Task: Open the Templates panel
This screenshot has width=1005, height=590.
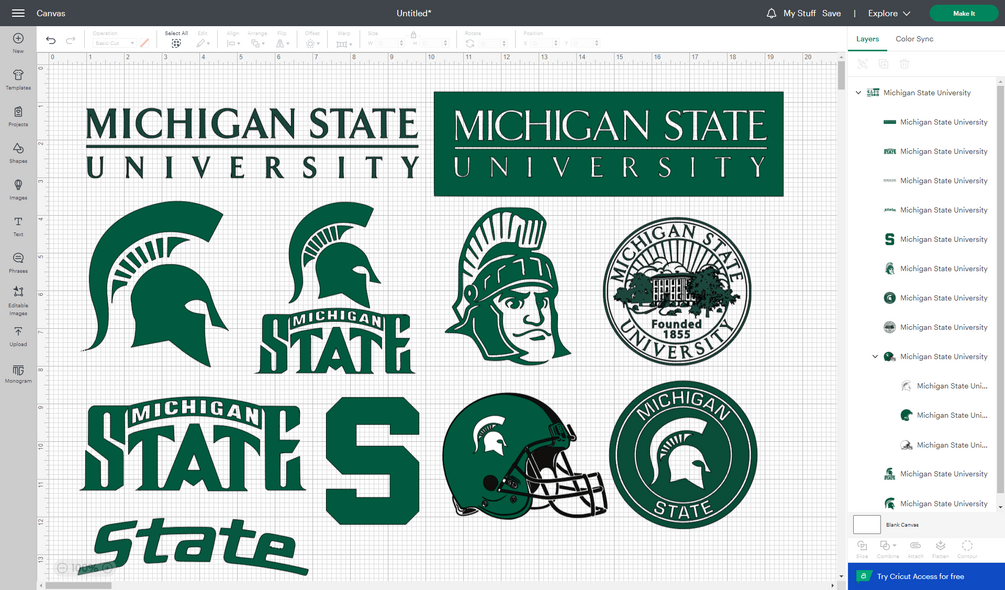Action: click(18, 80)
